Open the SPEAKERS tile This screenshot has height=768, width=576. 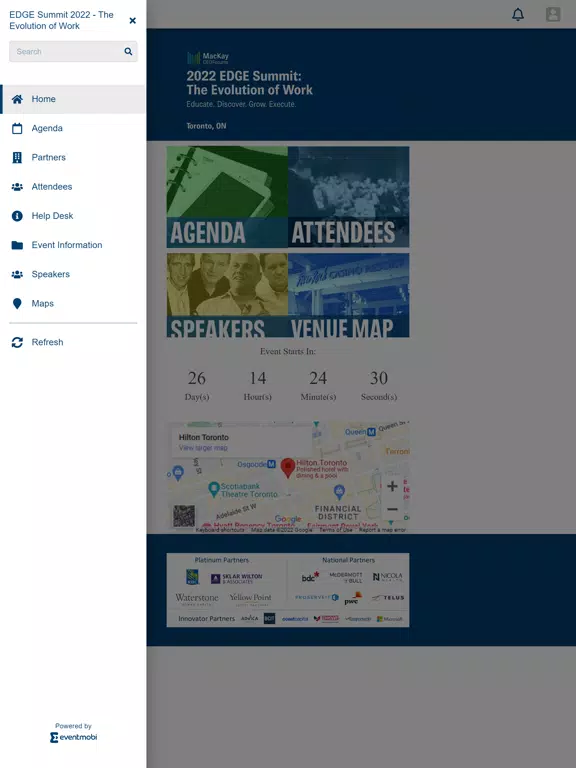(227, 295)
